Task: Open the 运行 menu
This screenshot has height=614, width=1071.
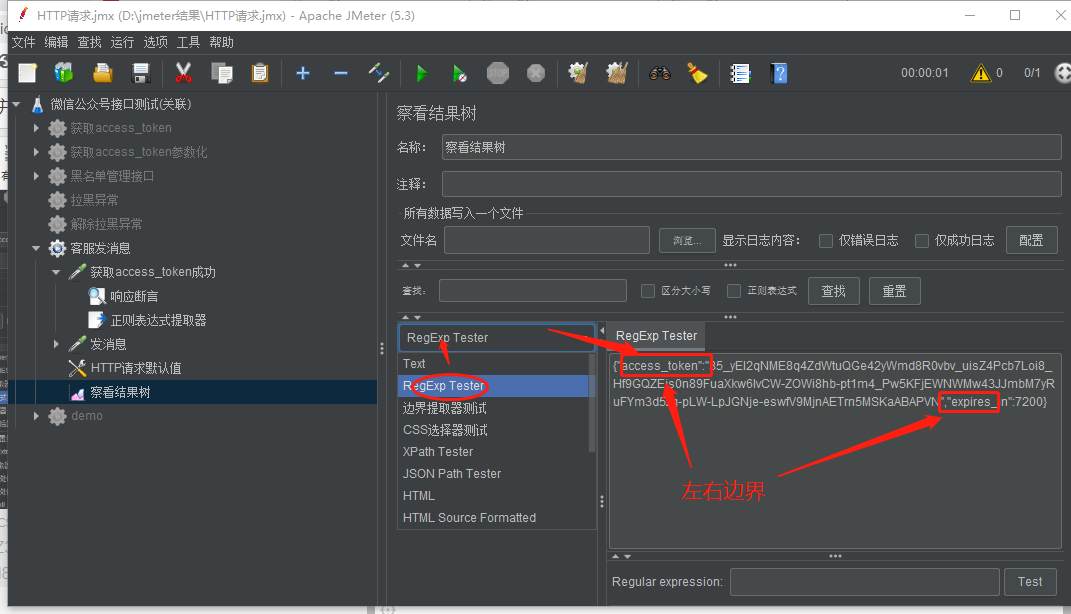Action: point(122,42)
